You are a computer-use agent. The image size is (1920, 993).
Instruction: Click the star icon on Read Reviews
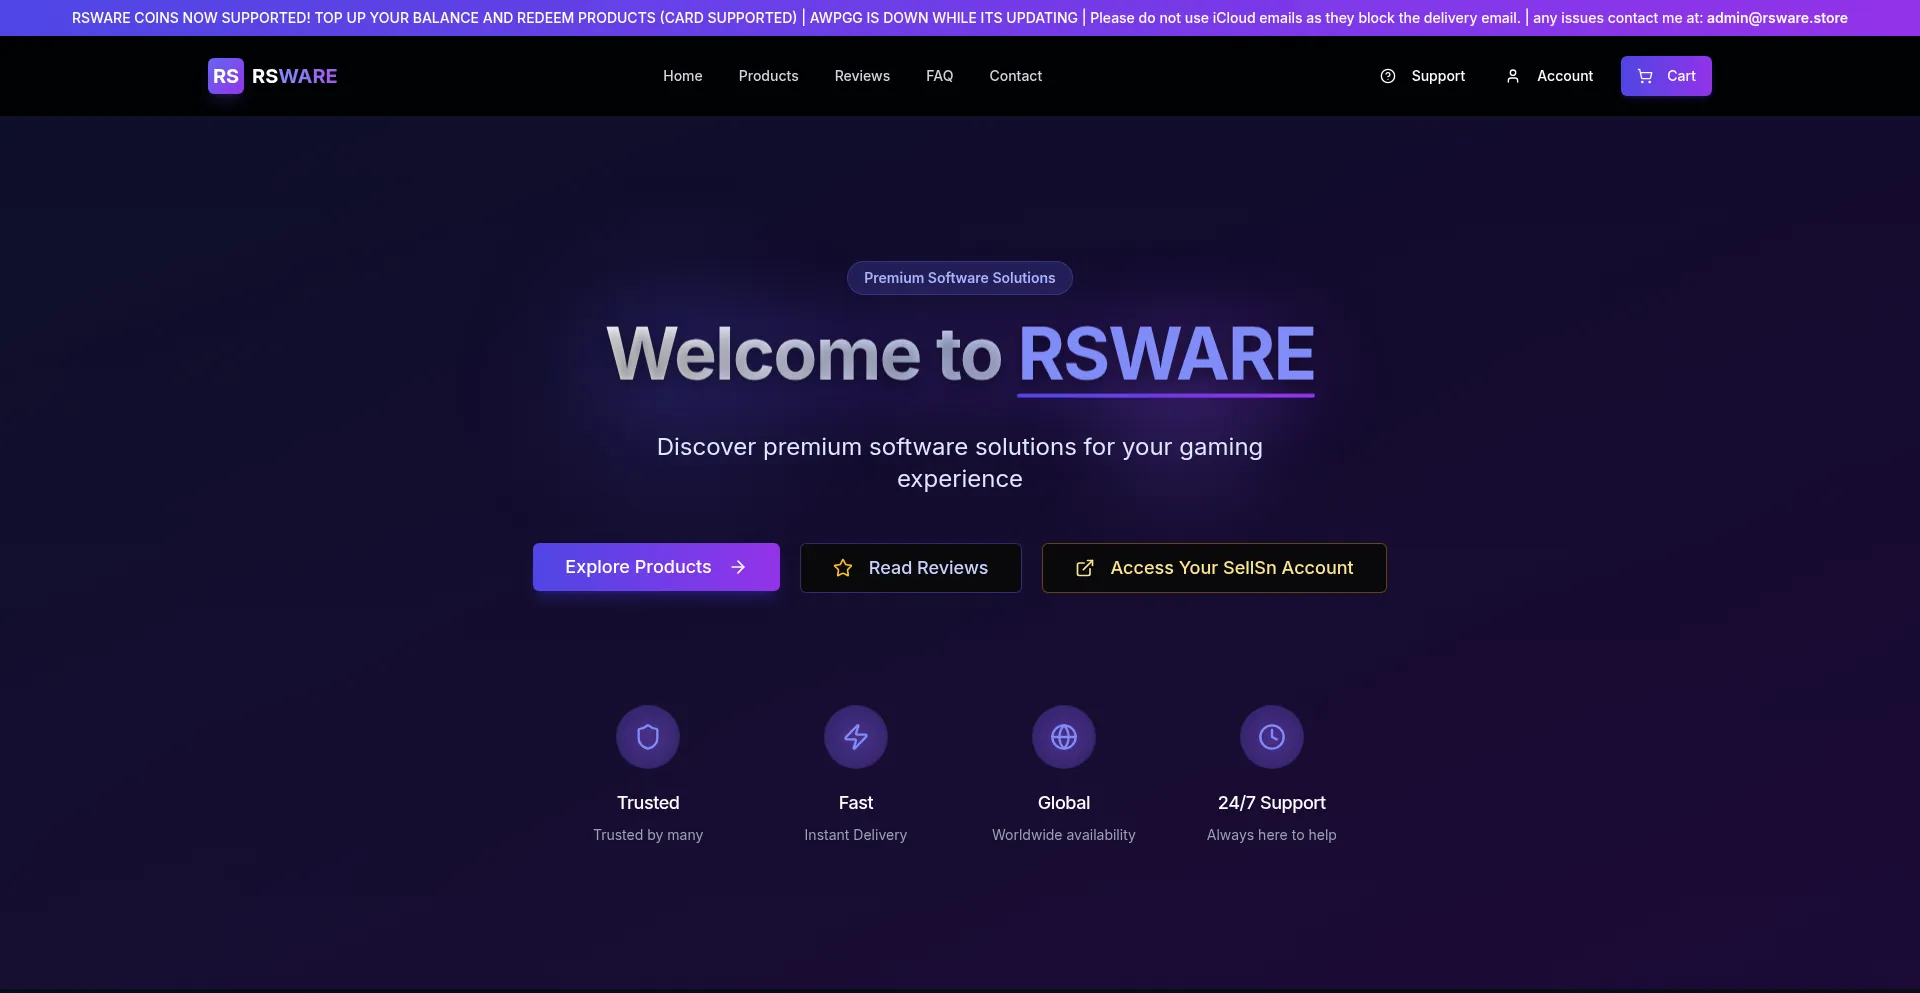point(843,568)
